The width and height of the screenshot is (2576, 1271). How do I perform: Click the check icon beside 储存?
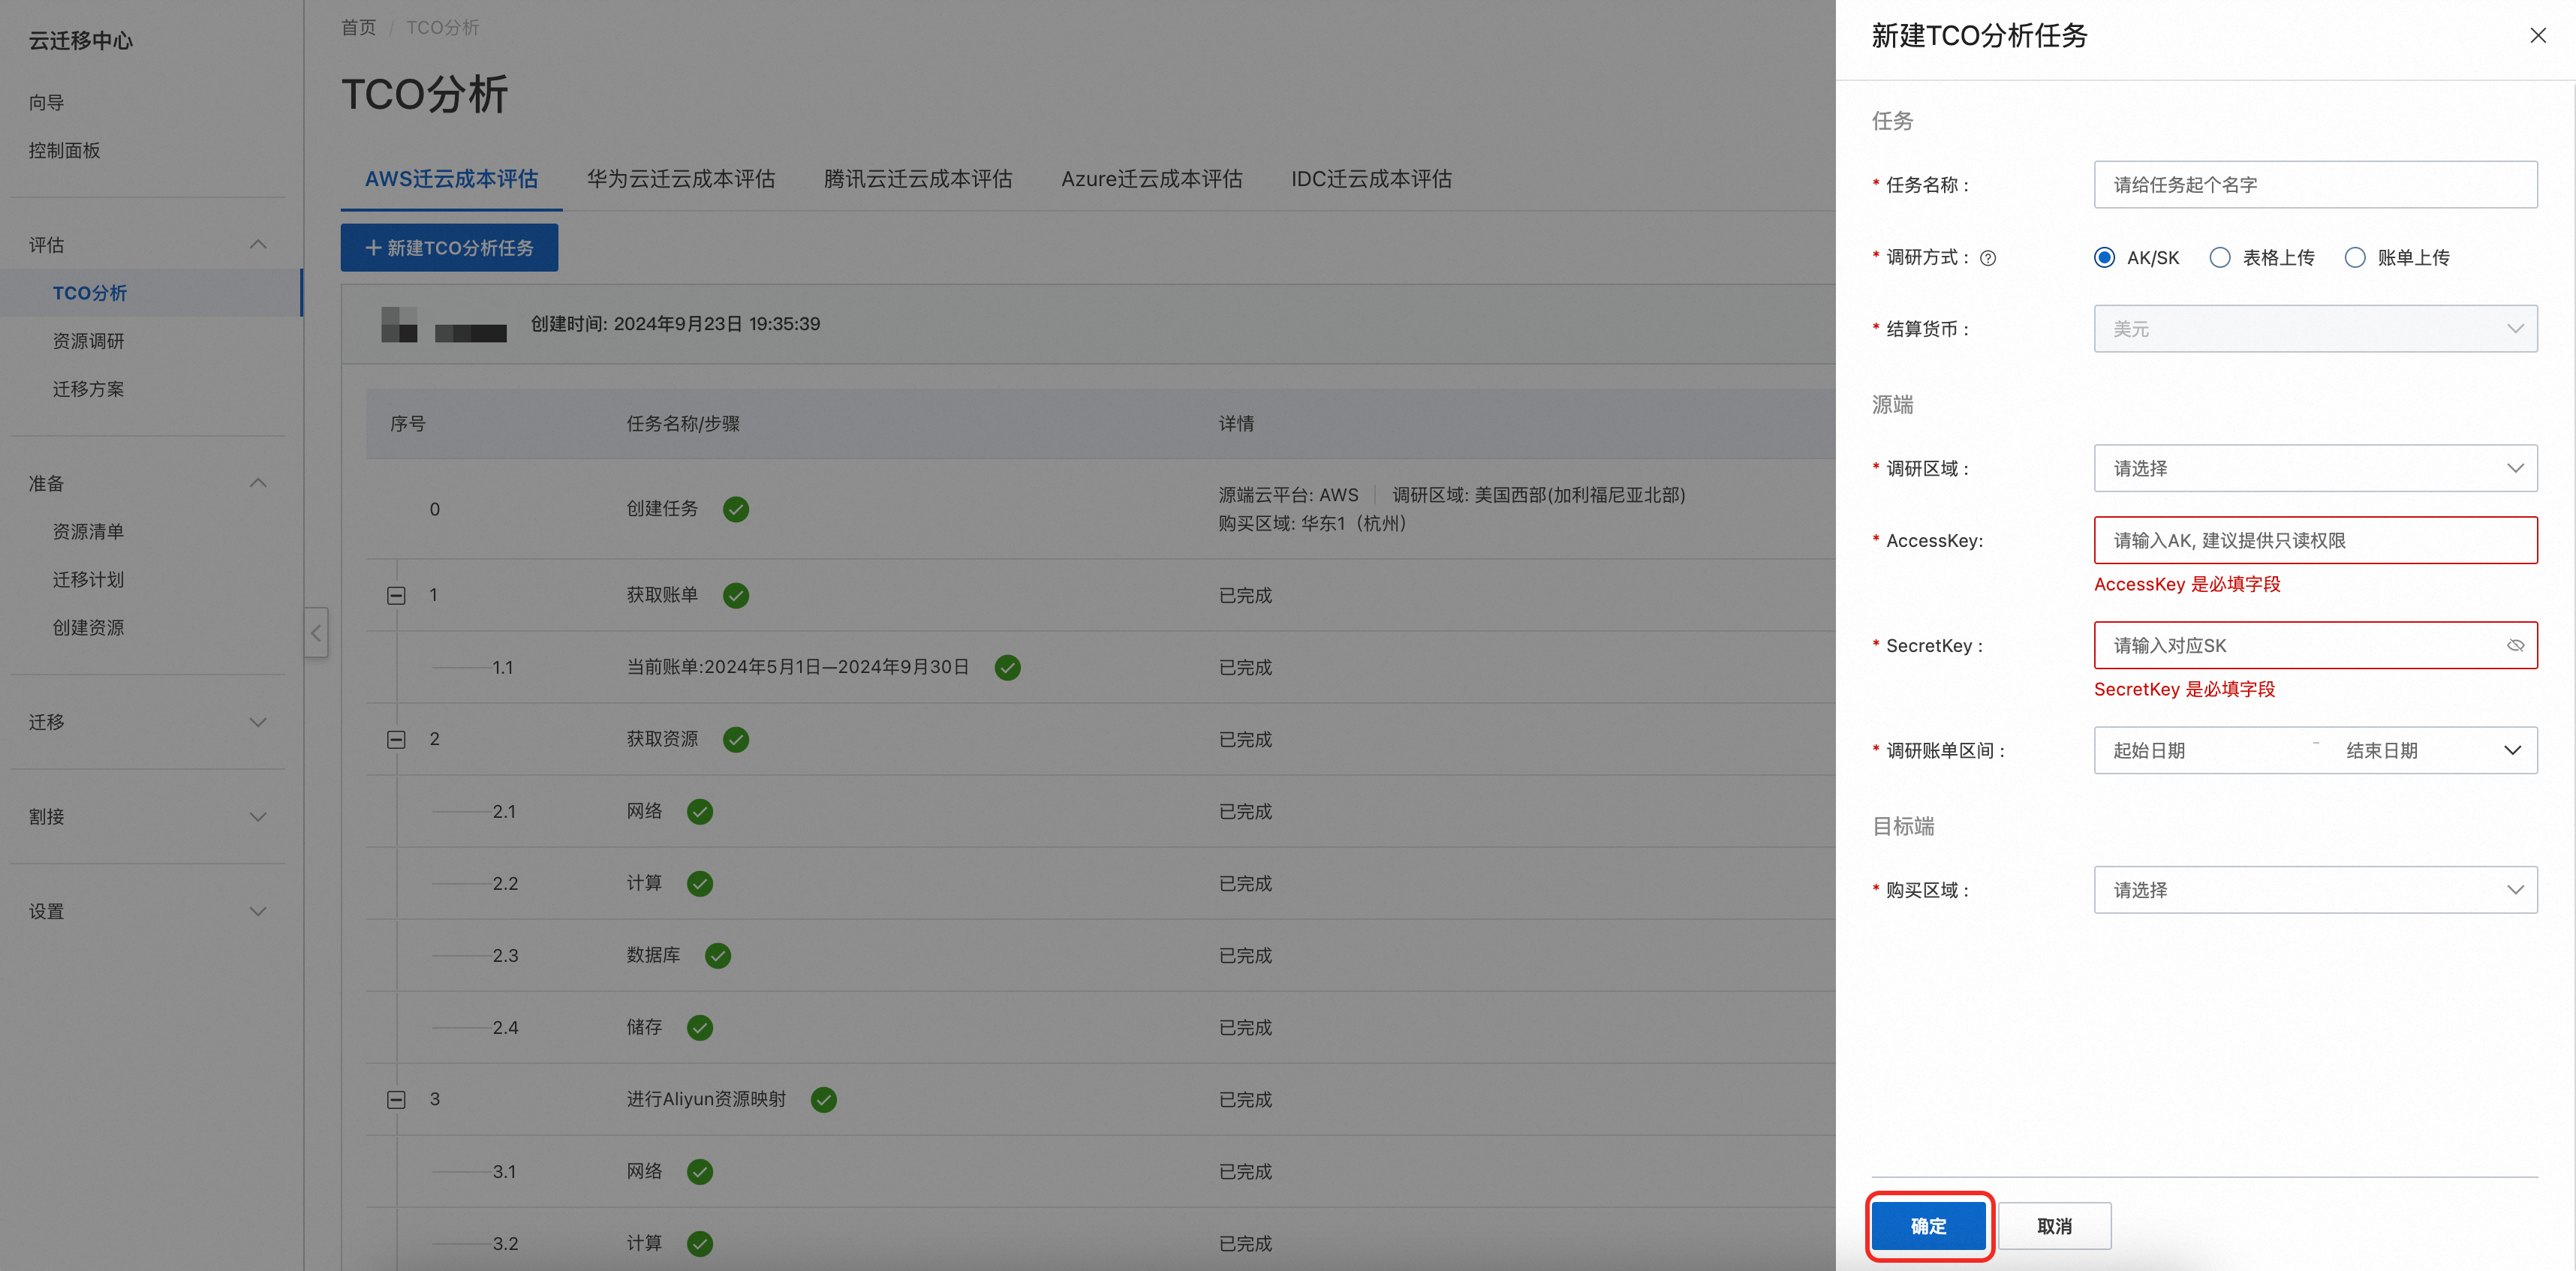click(x=700, y=1027)
